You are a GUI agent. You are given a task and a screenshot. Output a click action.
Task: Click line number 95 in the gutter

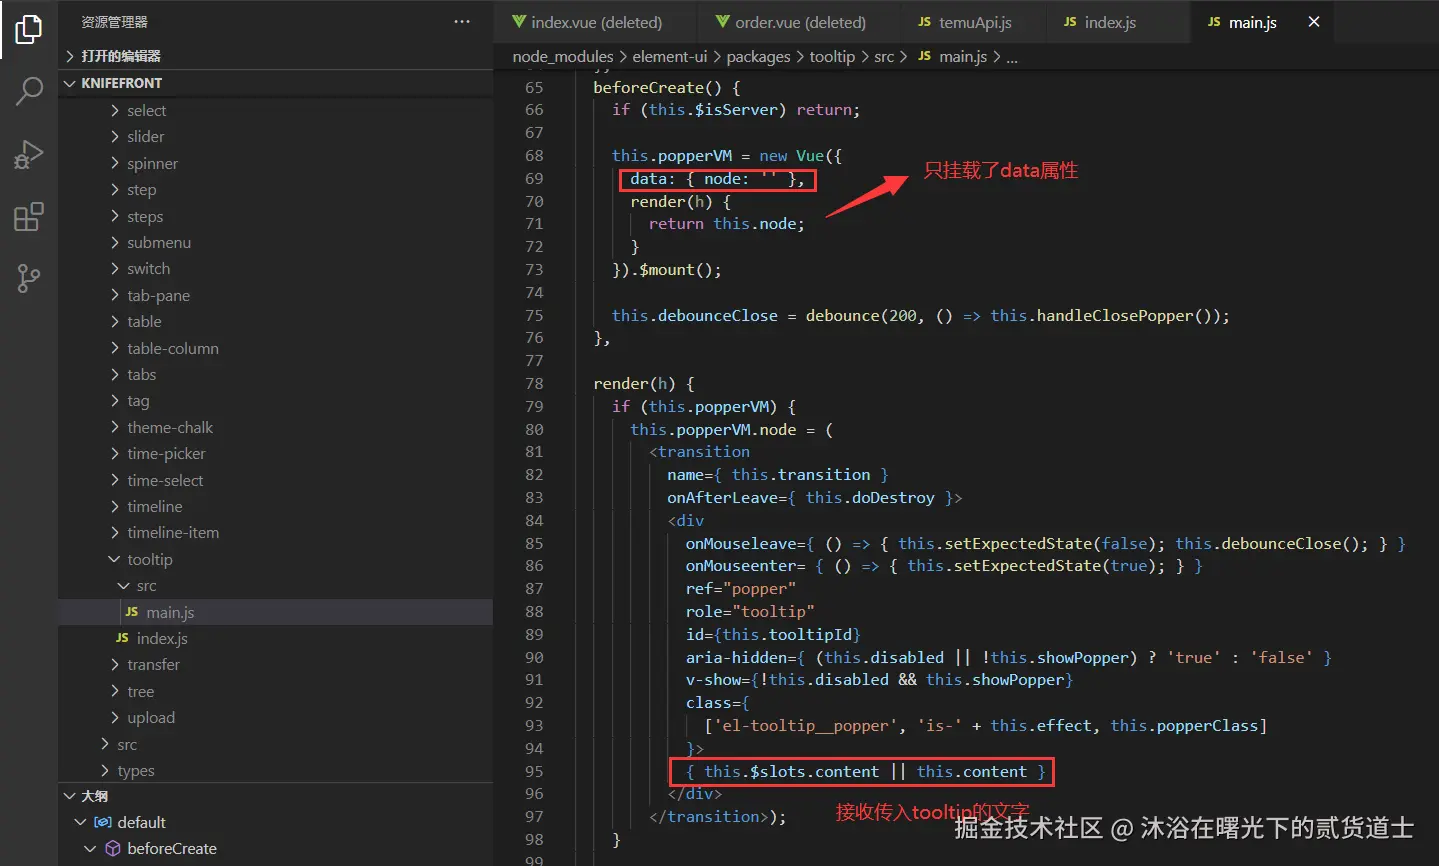(x=534, y=771)
